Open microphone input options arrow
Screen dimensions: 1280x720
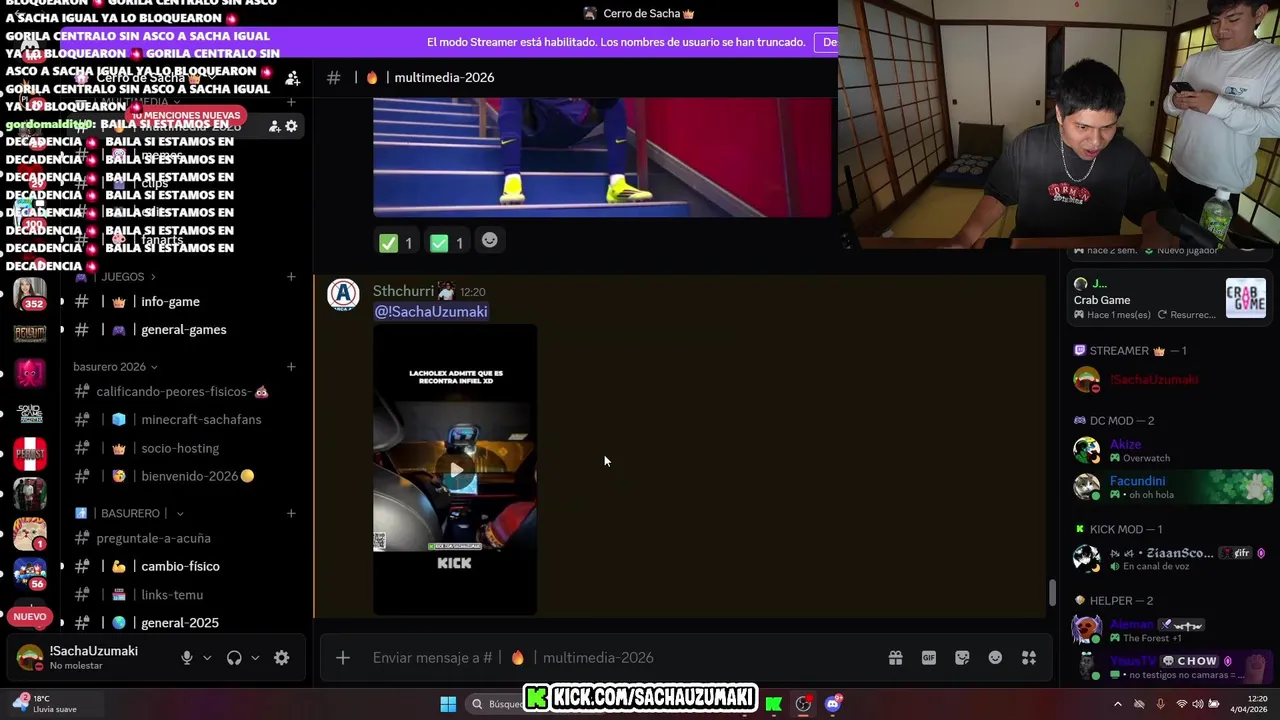(207, 658)
